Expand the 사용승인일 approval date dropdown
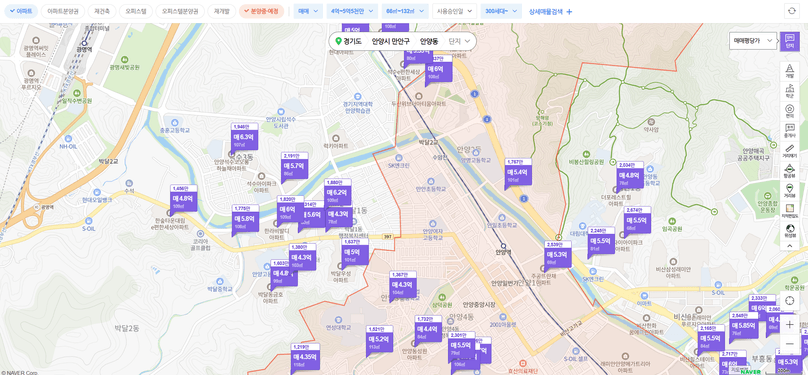Image resolution: width=808 pixels, height=375 pixels. pos(454,11)
